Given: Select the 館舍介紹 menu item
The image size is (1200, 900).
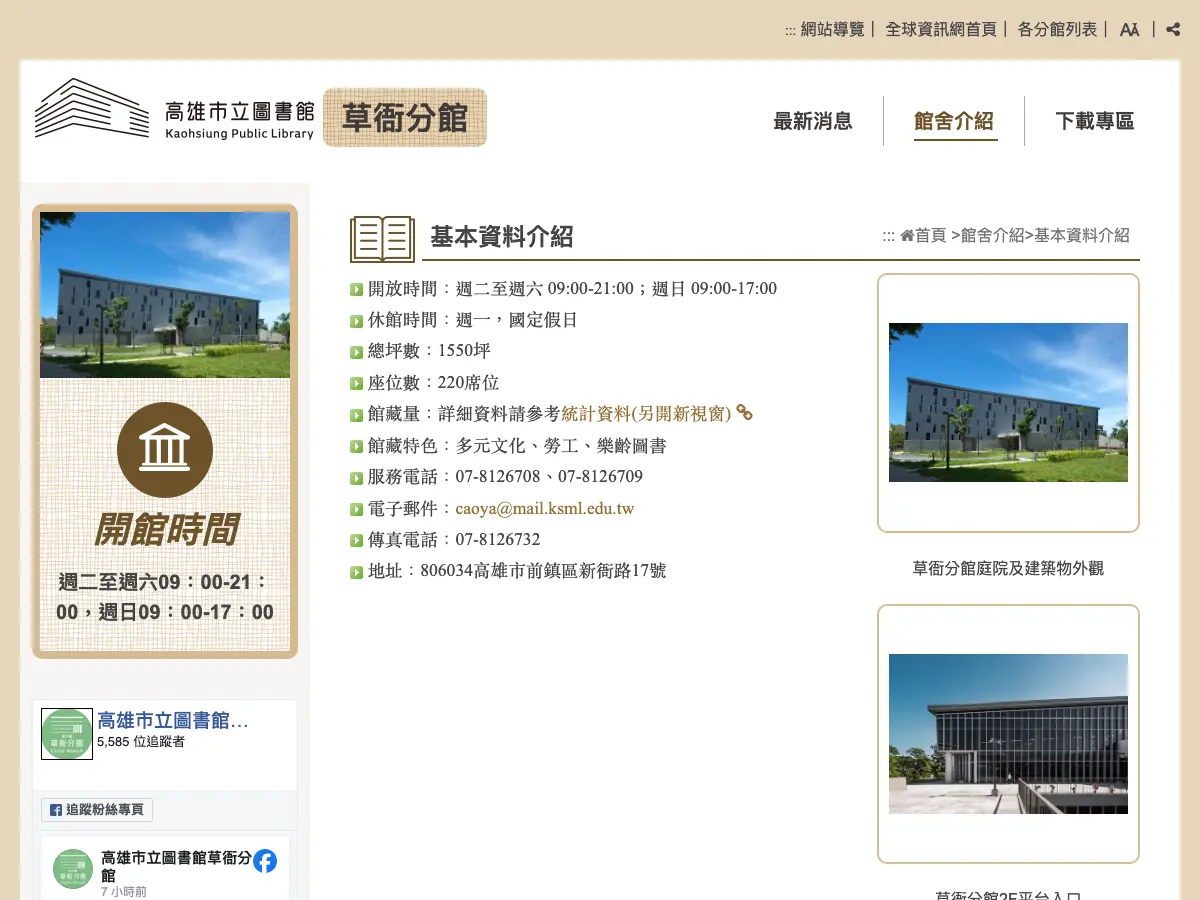Looking at the screenshot, I should click(x=954, y=121).
